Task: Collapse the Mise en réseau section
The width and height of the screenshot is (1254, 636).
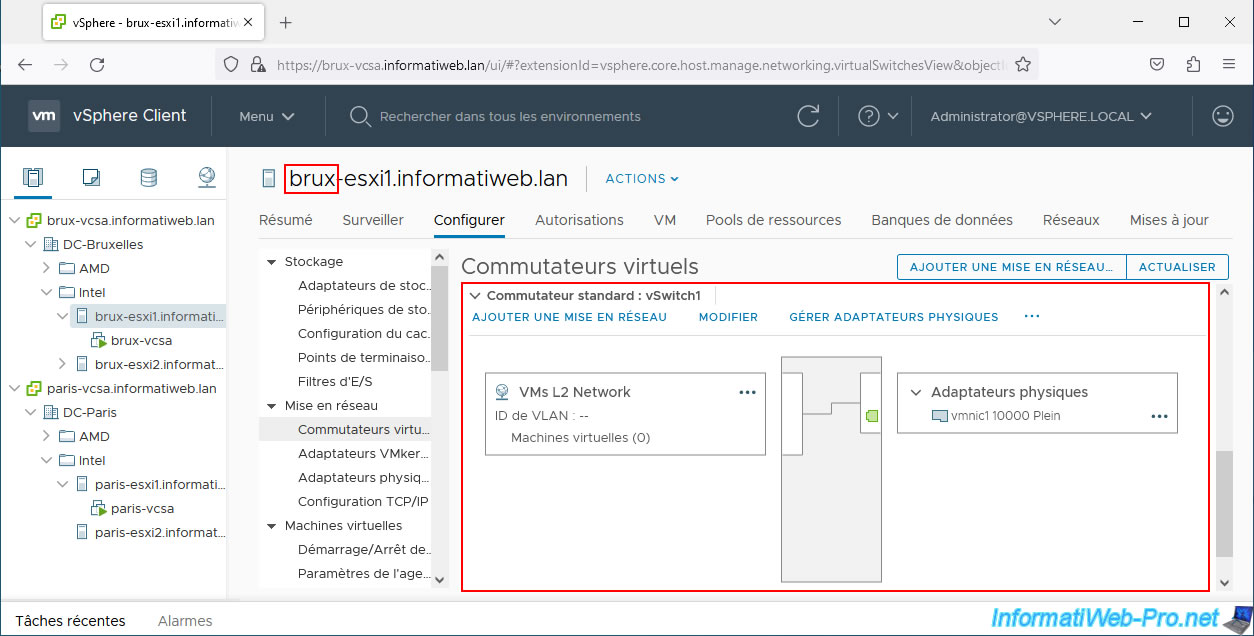Action: tap(270, 406)
